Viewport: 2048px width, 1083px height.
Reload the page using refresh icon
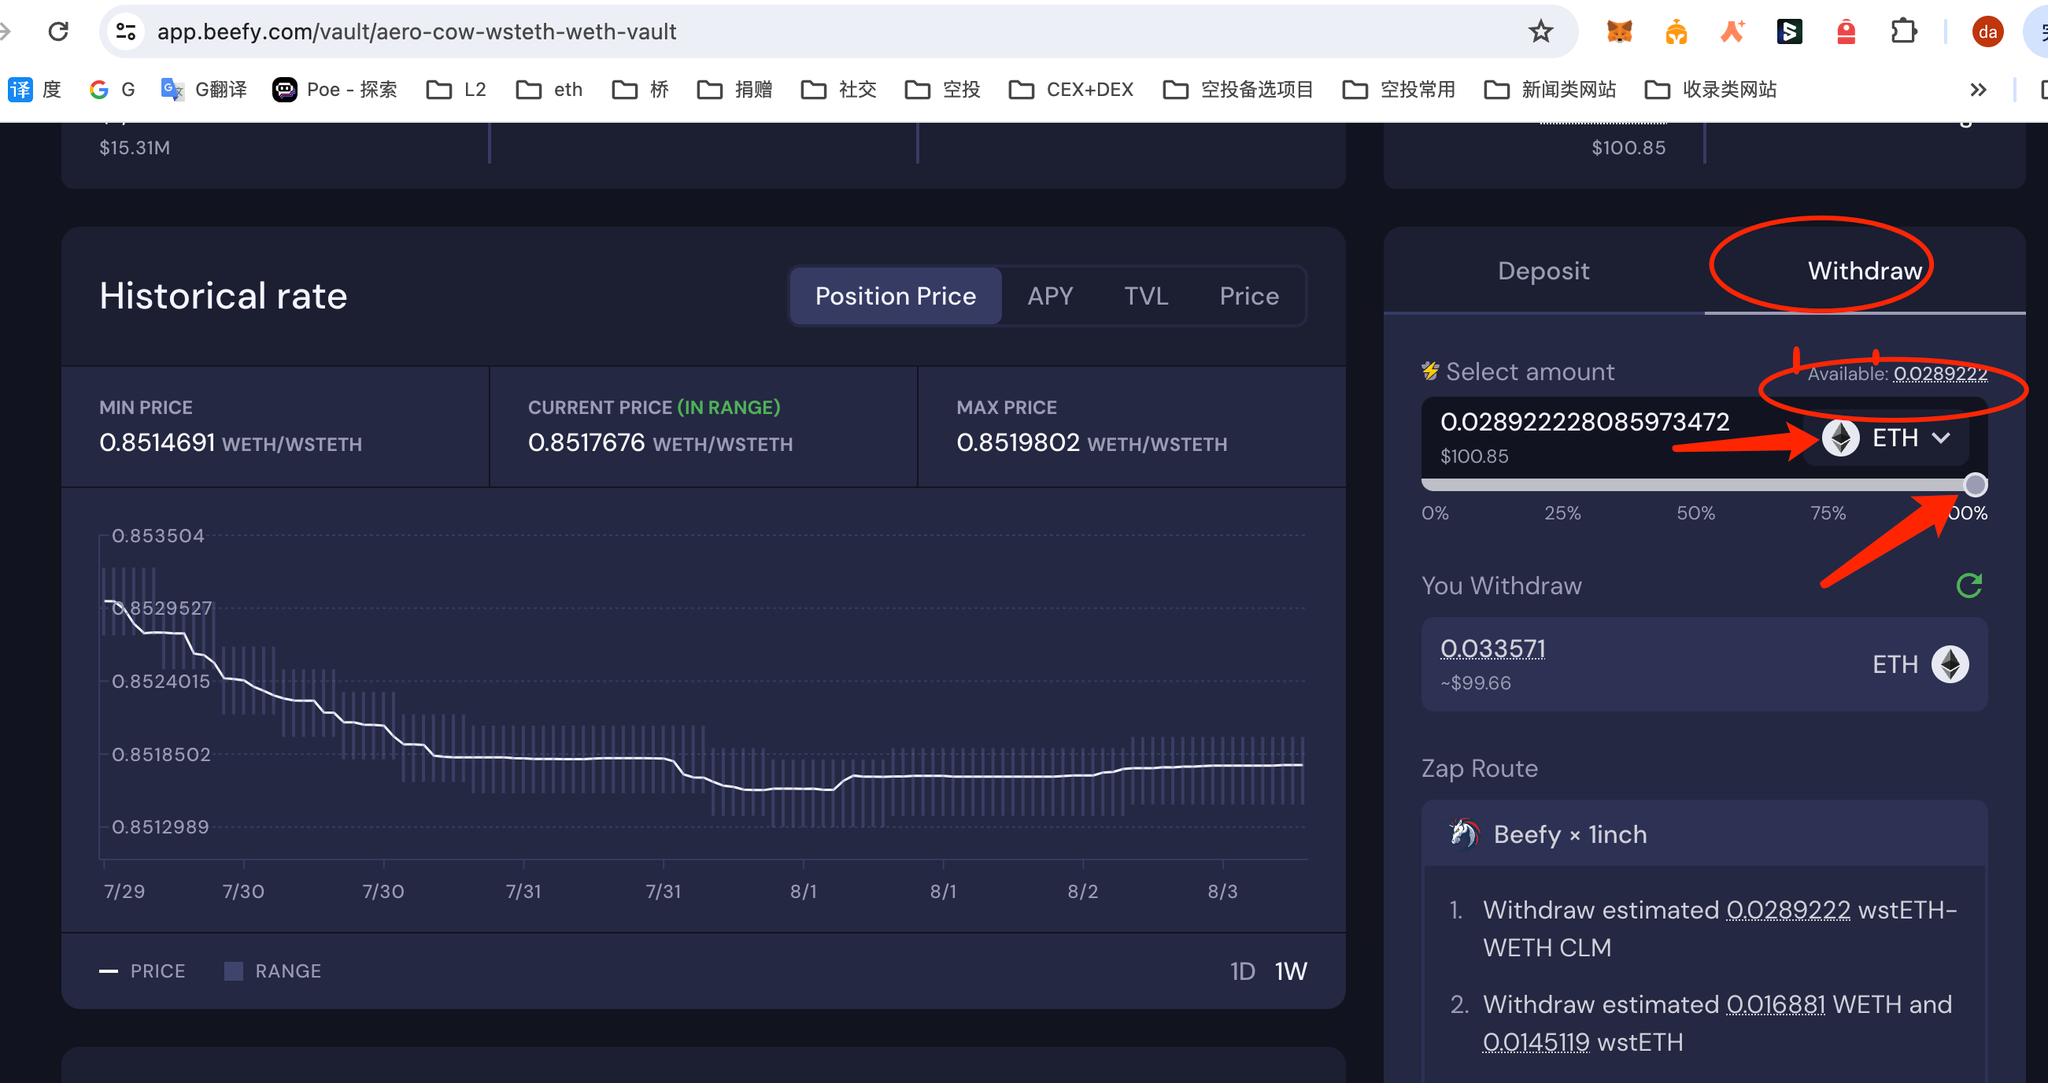coord(59,32)
